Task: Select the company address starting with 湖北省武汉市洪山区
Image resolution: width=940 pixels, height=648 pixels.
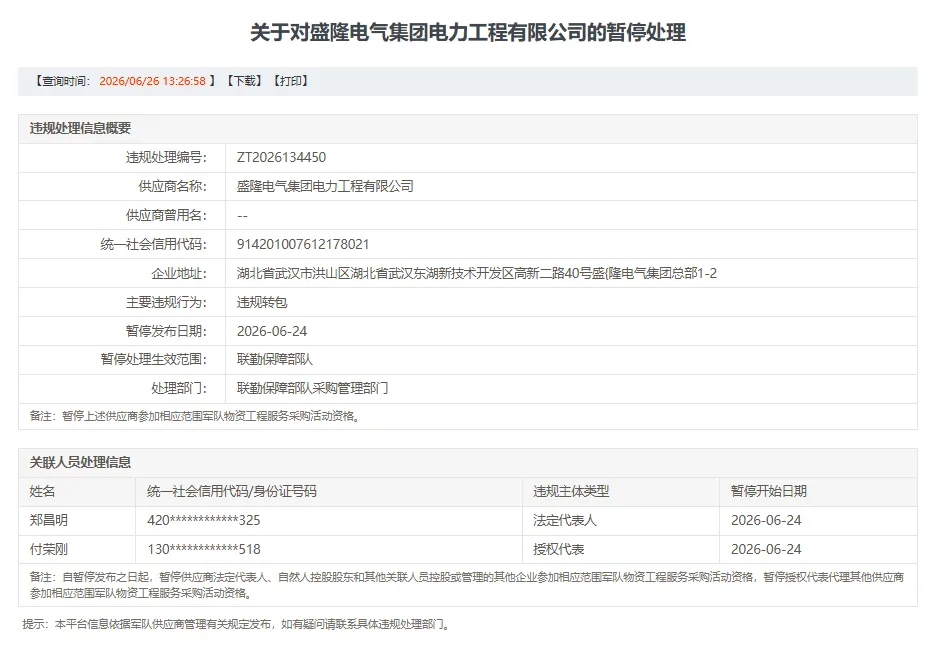Action: [477, 273]
